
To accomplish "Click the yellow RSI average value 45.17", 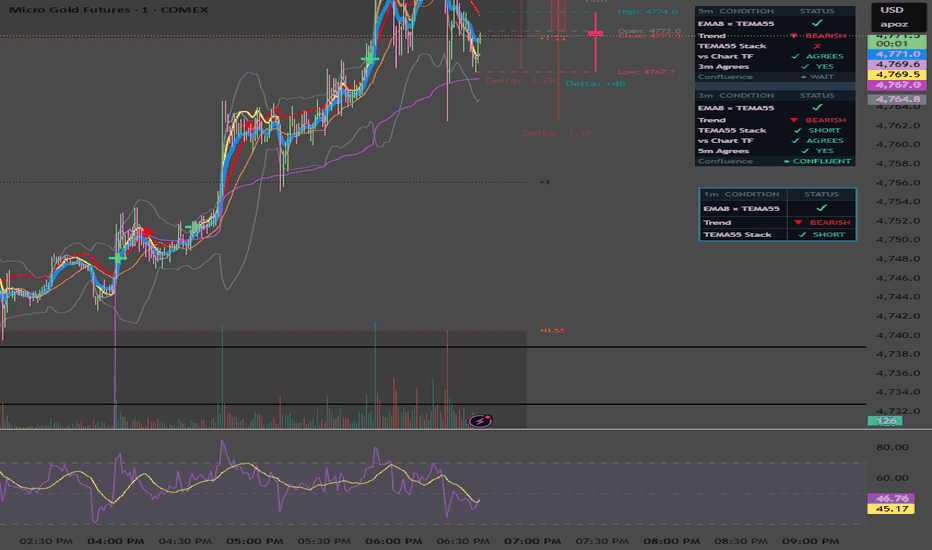I will (891, 509).
